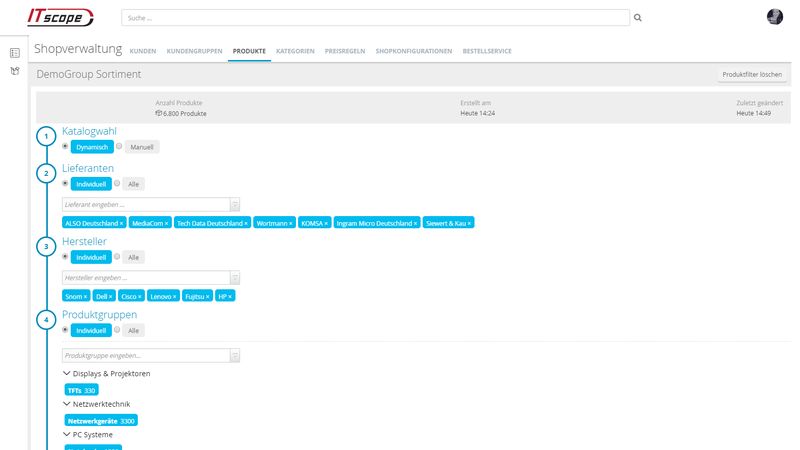Click Produktfilter löschen button

point(752,75)
